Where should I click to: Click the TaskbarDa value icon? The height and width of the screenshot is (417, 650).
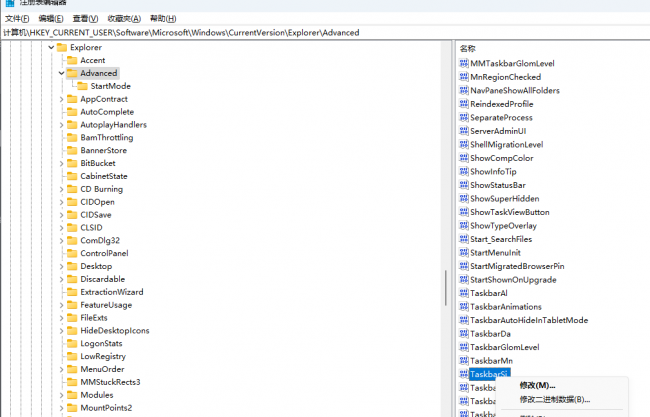click(464, 334)
